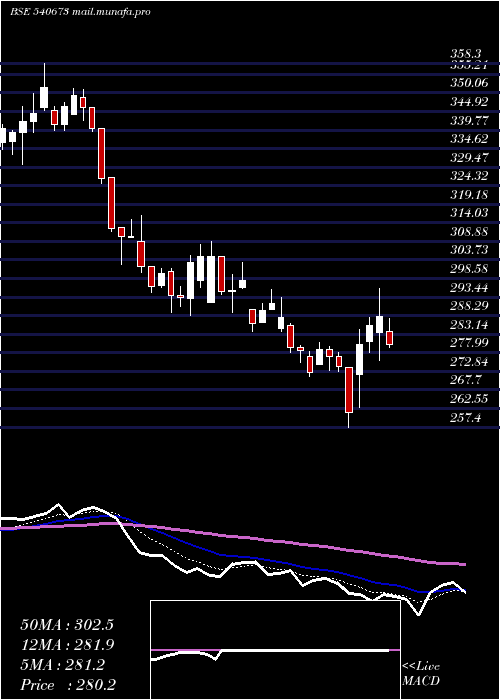Select the 298.58 price axis label
This screenshot has height=700, width=500.
(468, 269)
